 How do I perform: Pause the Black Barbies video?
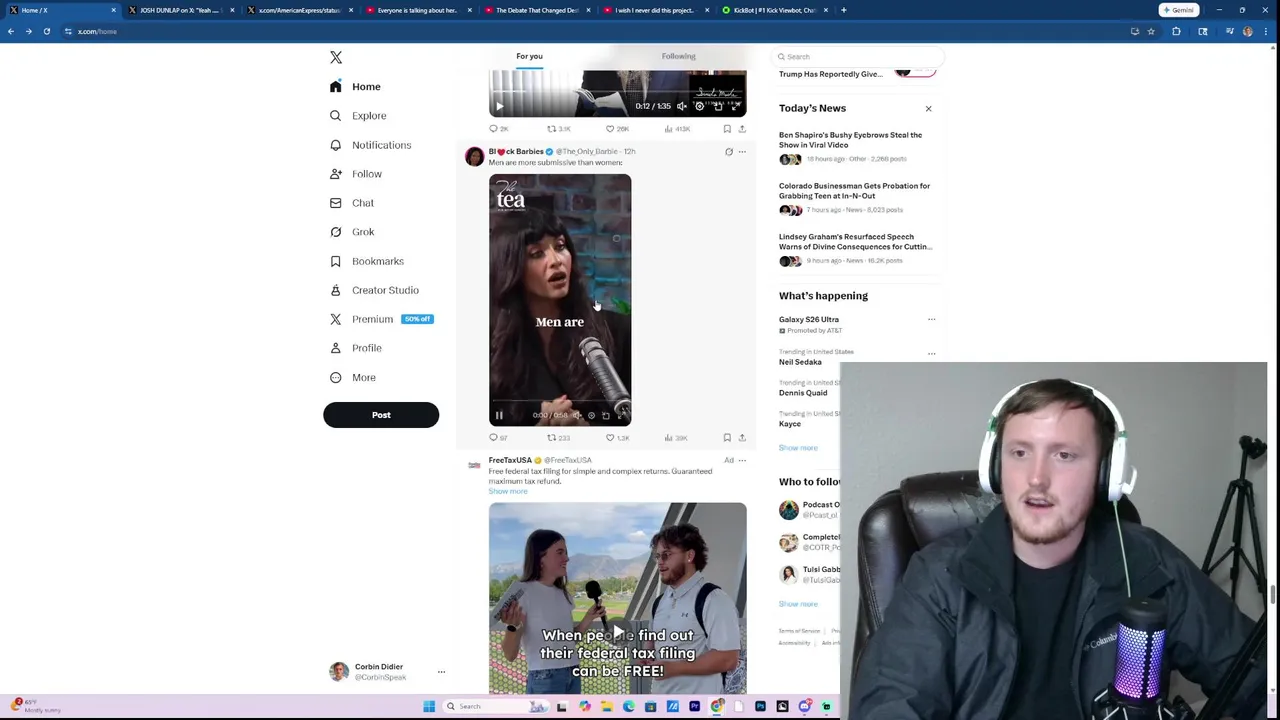499,415
